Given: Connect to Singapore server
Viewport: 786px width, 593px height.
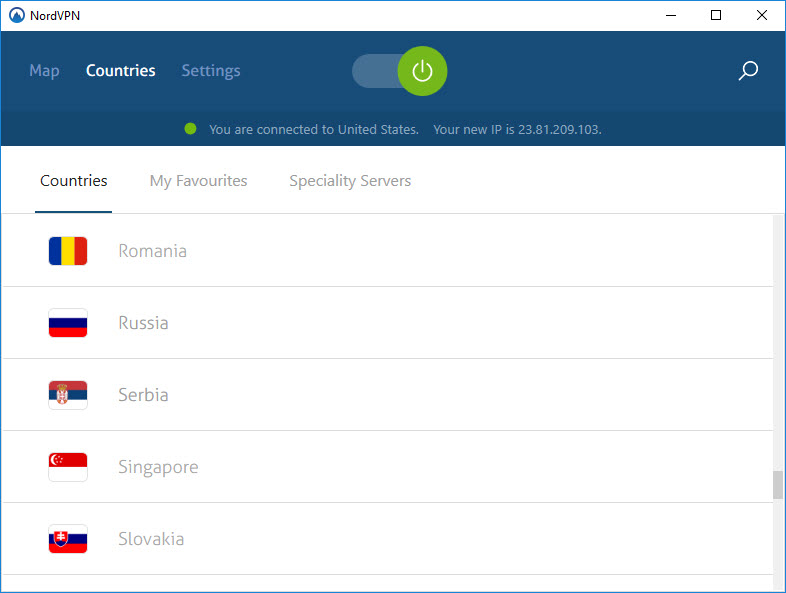Looking at the screenshot, I should (387, 467).
